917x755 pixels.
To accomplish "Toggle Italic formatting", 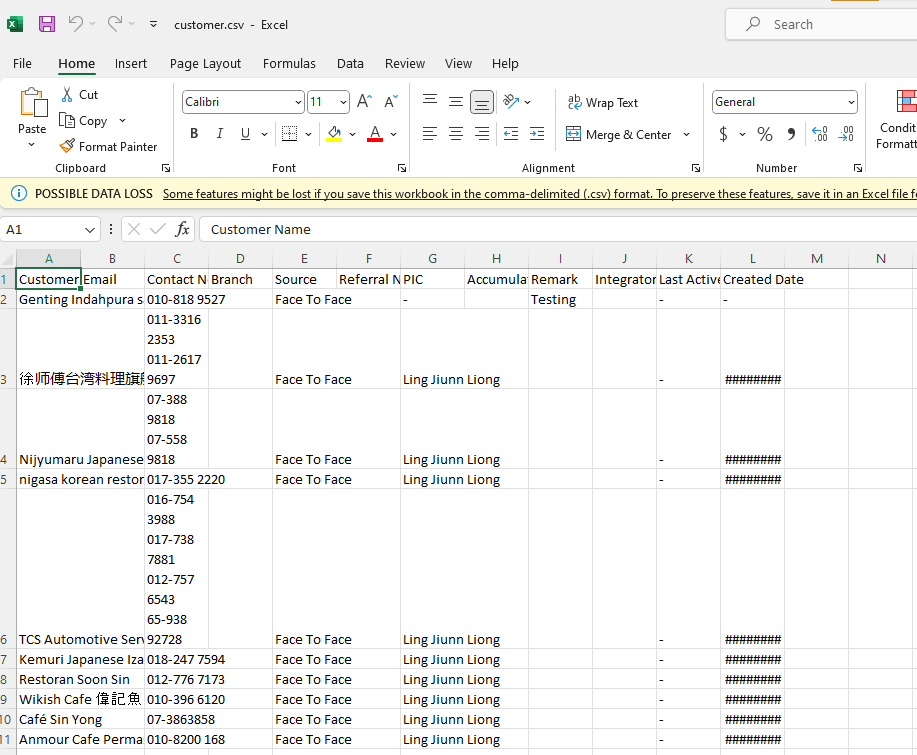I will (220, 134).
